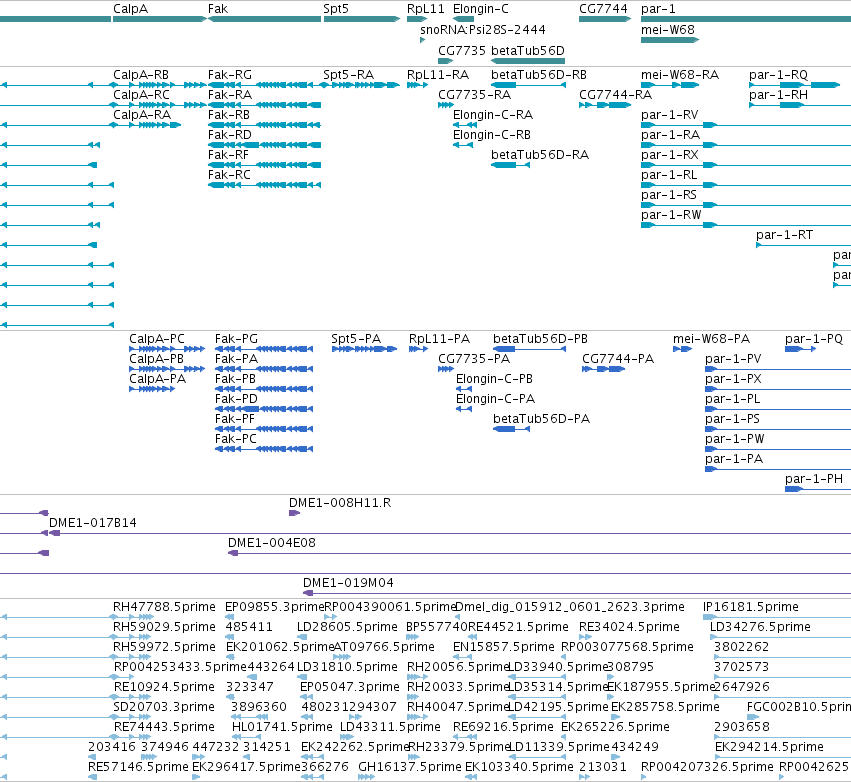
Task: Select the par-1-RQ transcript label
Action: click(x=778, y=75)
